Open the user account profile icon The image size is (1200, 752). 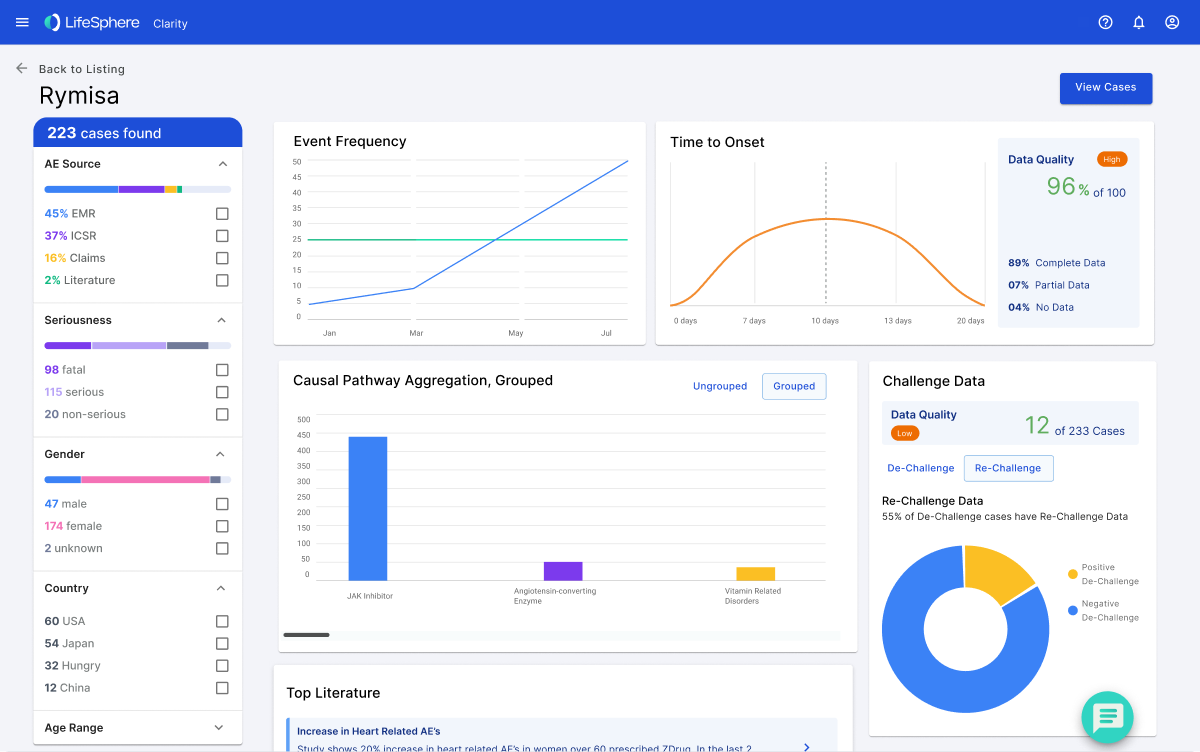pos(1172,22)
